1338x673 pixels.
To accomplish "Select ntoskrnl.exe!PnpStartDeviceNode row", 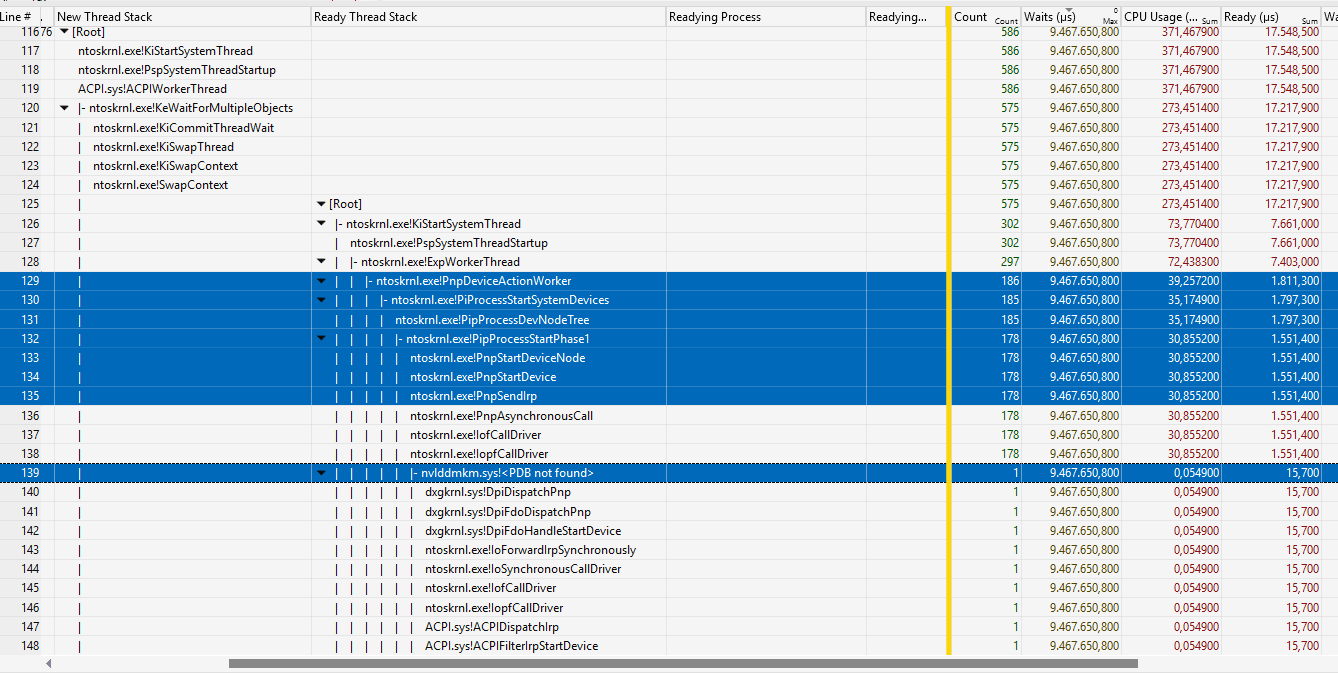I will [x=497, y=358].
